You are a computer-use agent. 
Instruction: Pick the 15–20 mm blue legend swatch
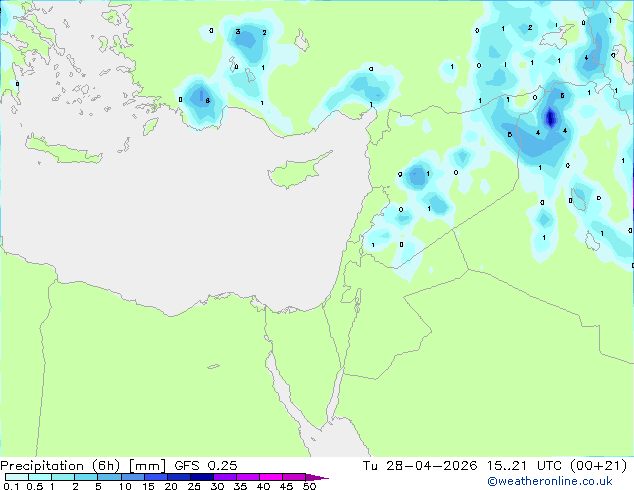pos(155,477)
